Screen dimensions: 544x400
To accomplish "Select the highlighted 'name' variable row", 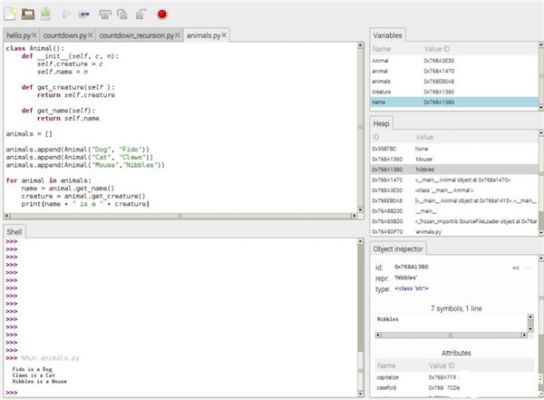I will 454,102.
